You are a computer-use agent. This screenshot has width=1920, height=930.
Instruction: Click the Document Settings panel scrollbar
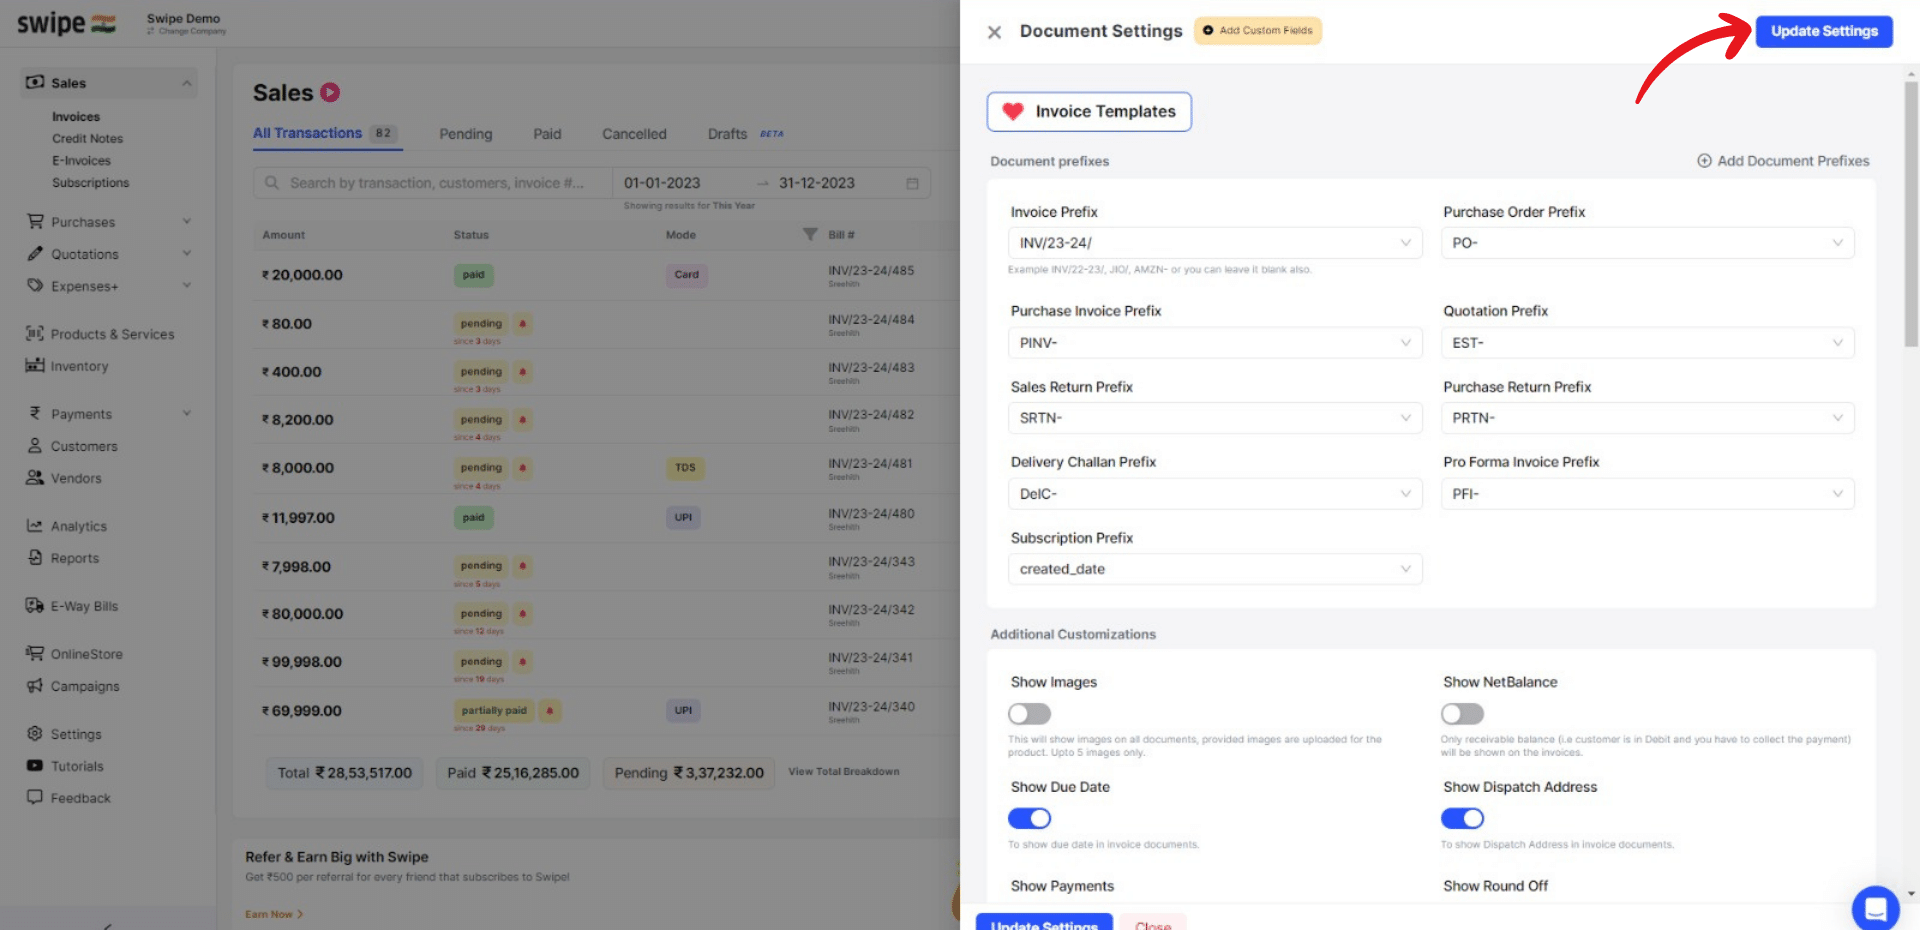point(1911,214)
